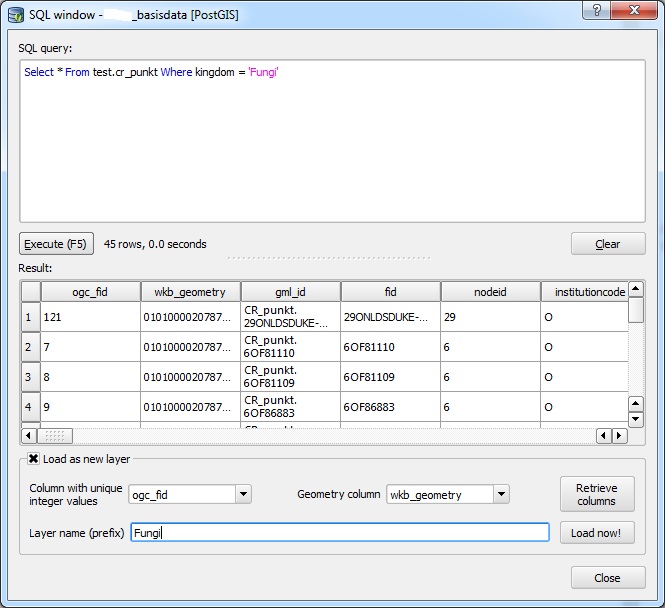665x608 pixels.
Task: Click the Execute (F5) button
Action: pos(56,244)
